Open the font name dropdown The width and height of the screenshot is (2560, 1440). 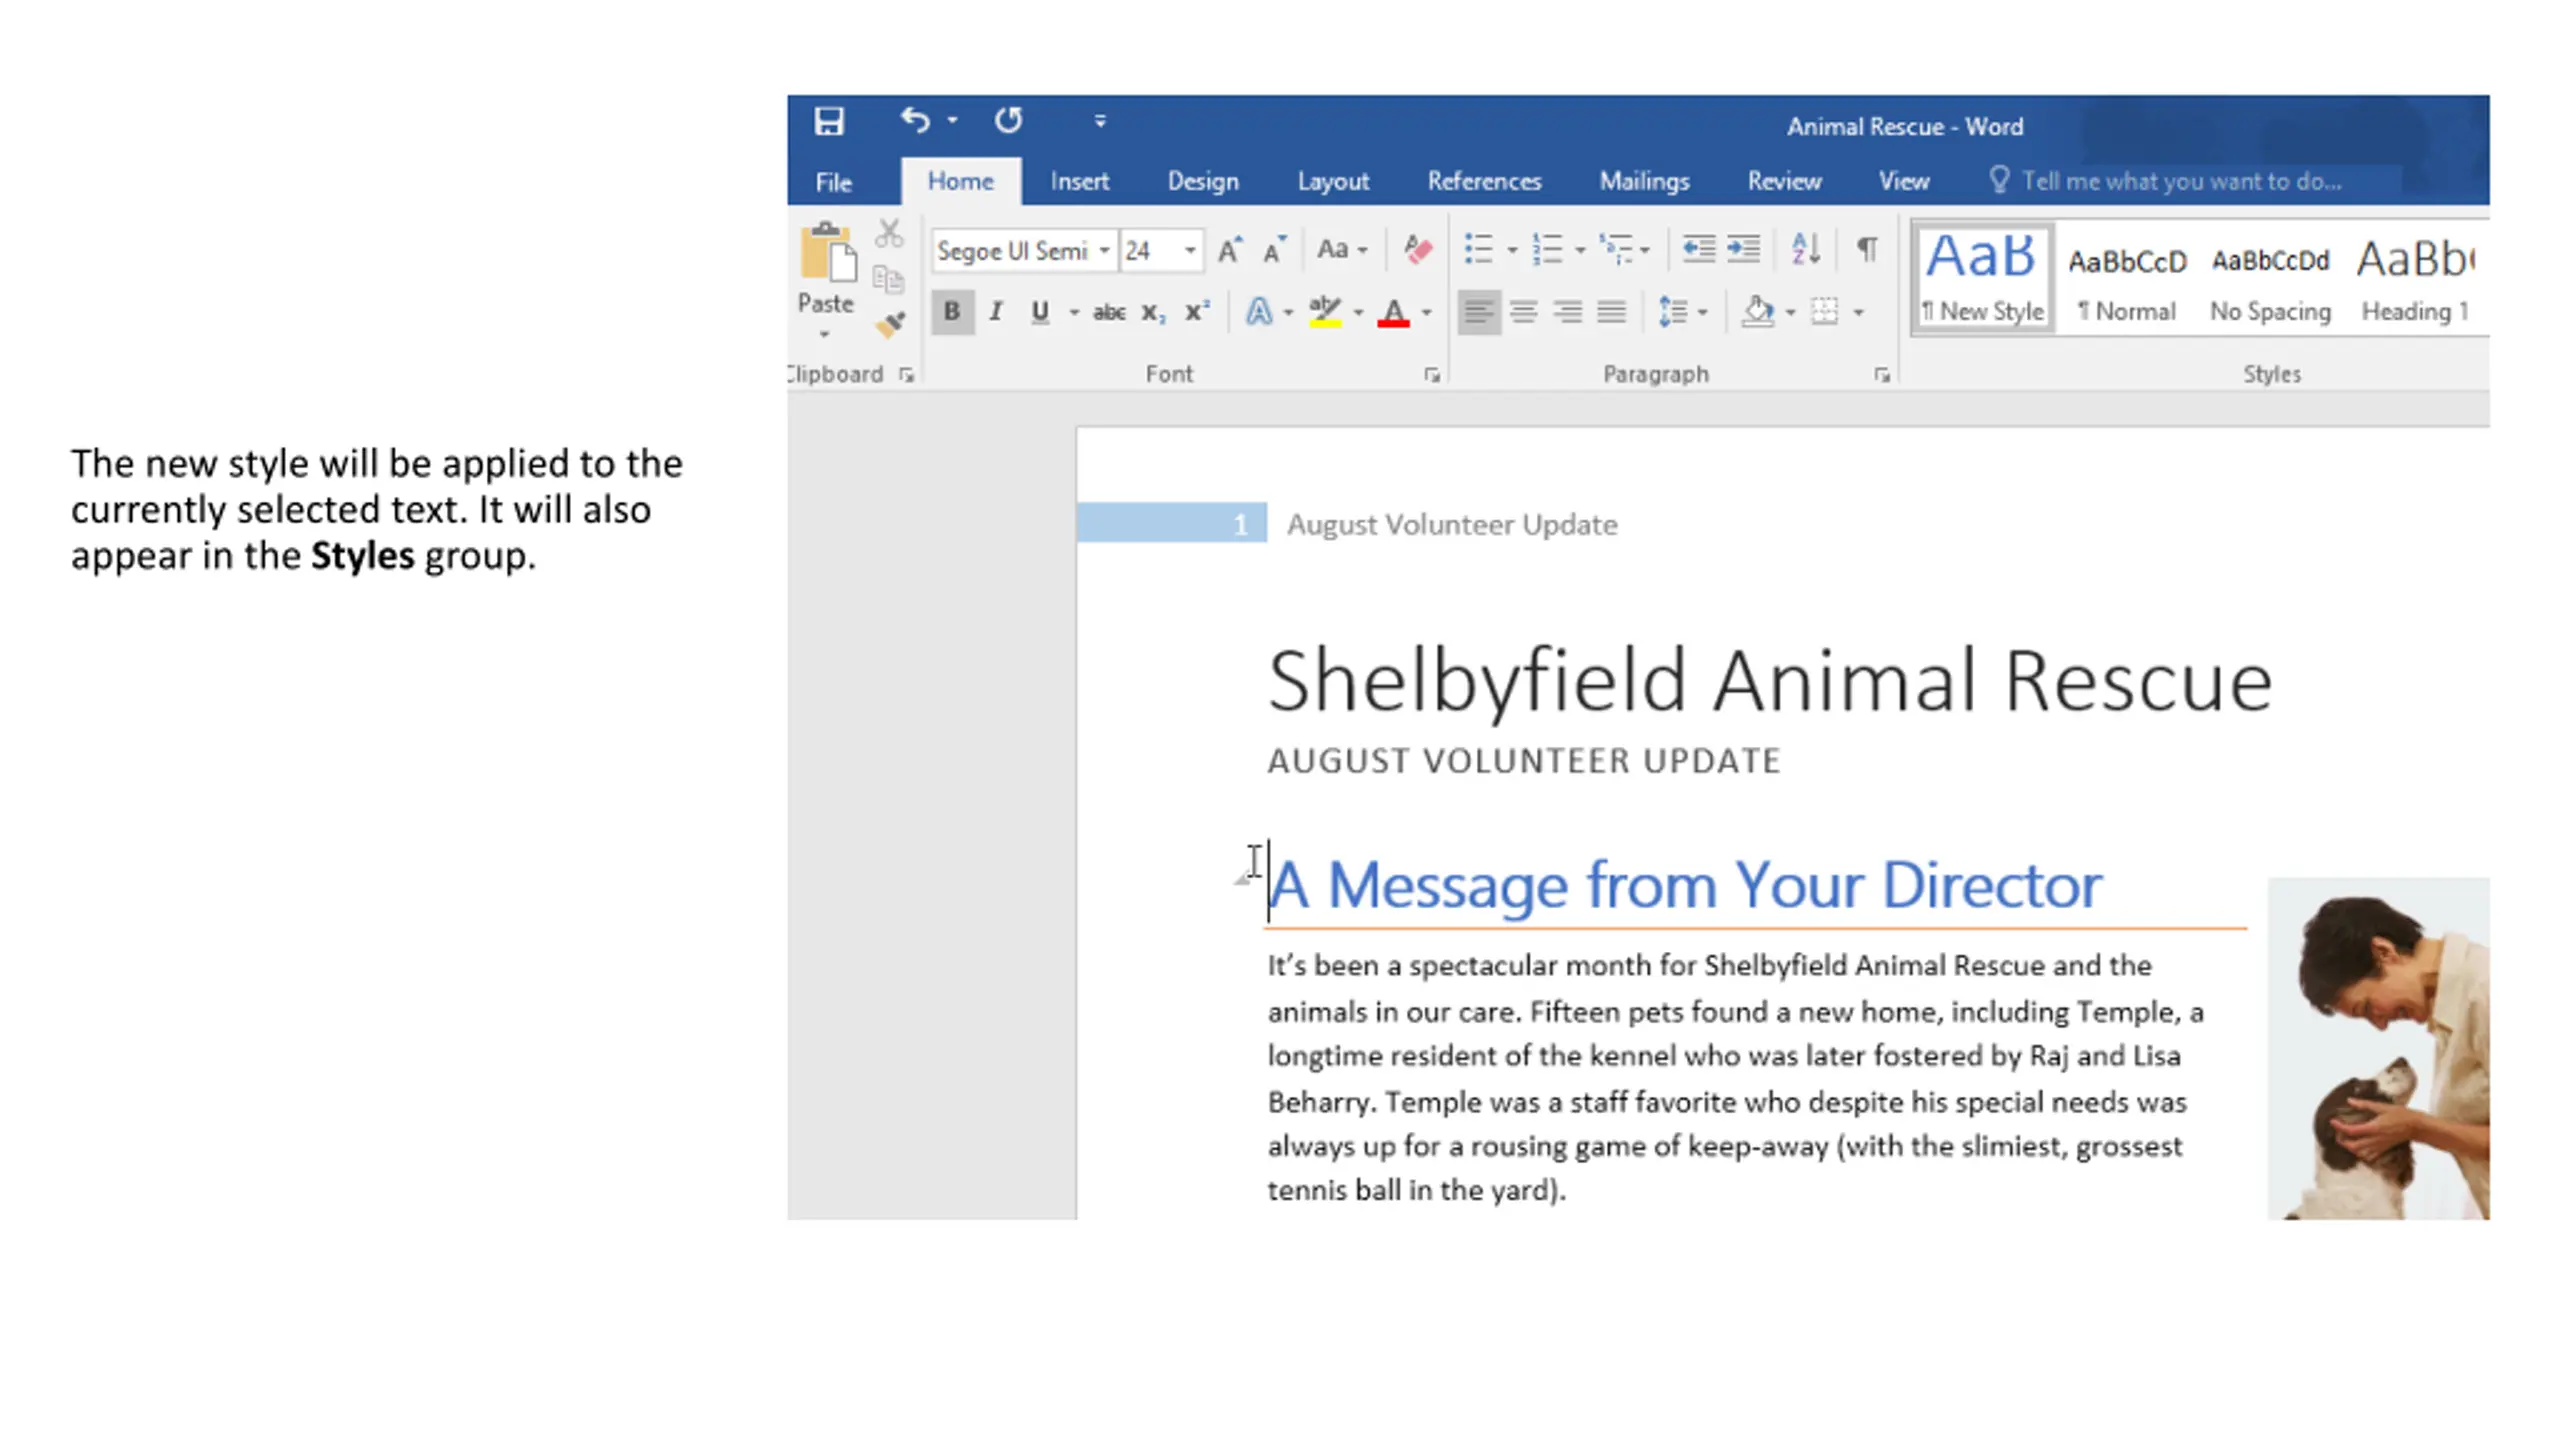point(1104,250)
